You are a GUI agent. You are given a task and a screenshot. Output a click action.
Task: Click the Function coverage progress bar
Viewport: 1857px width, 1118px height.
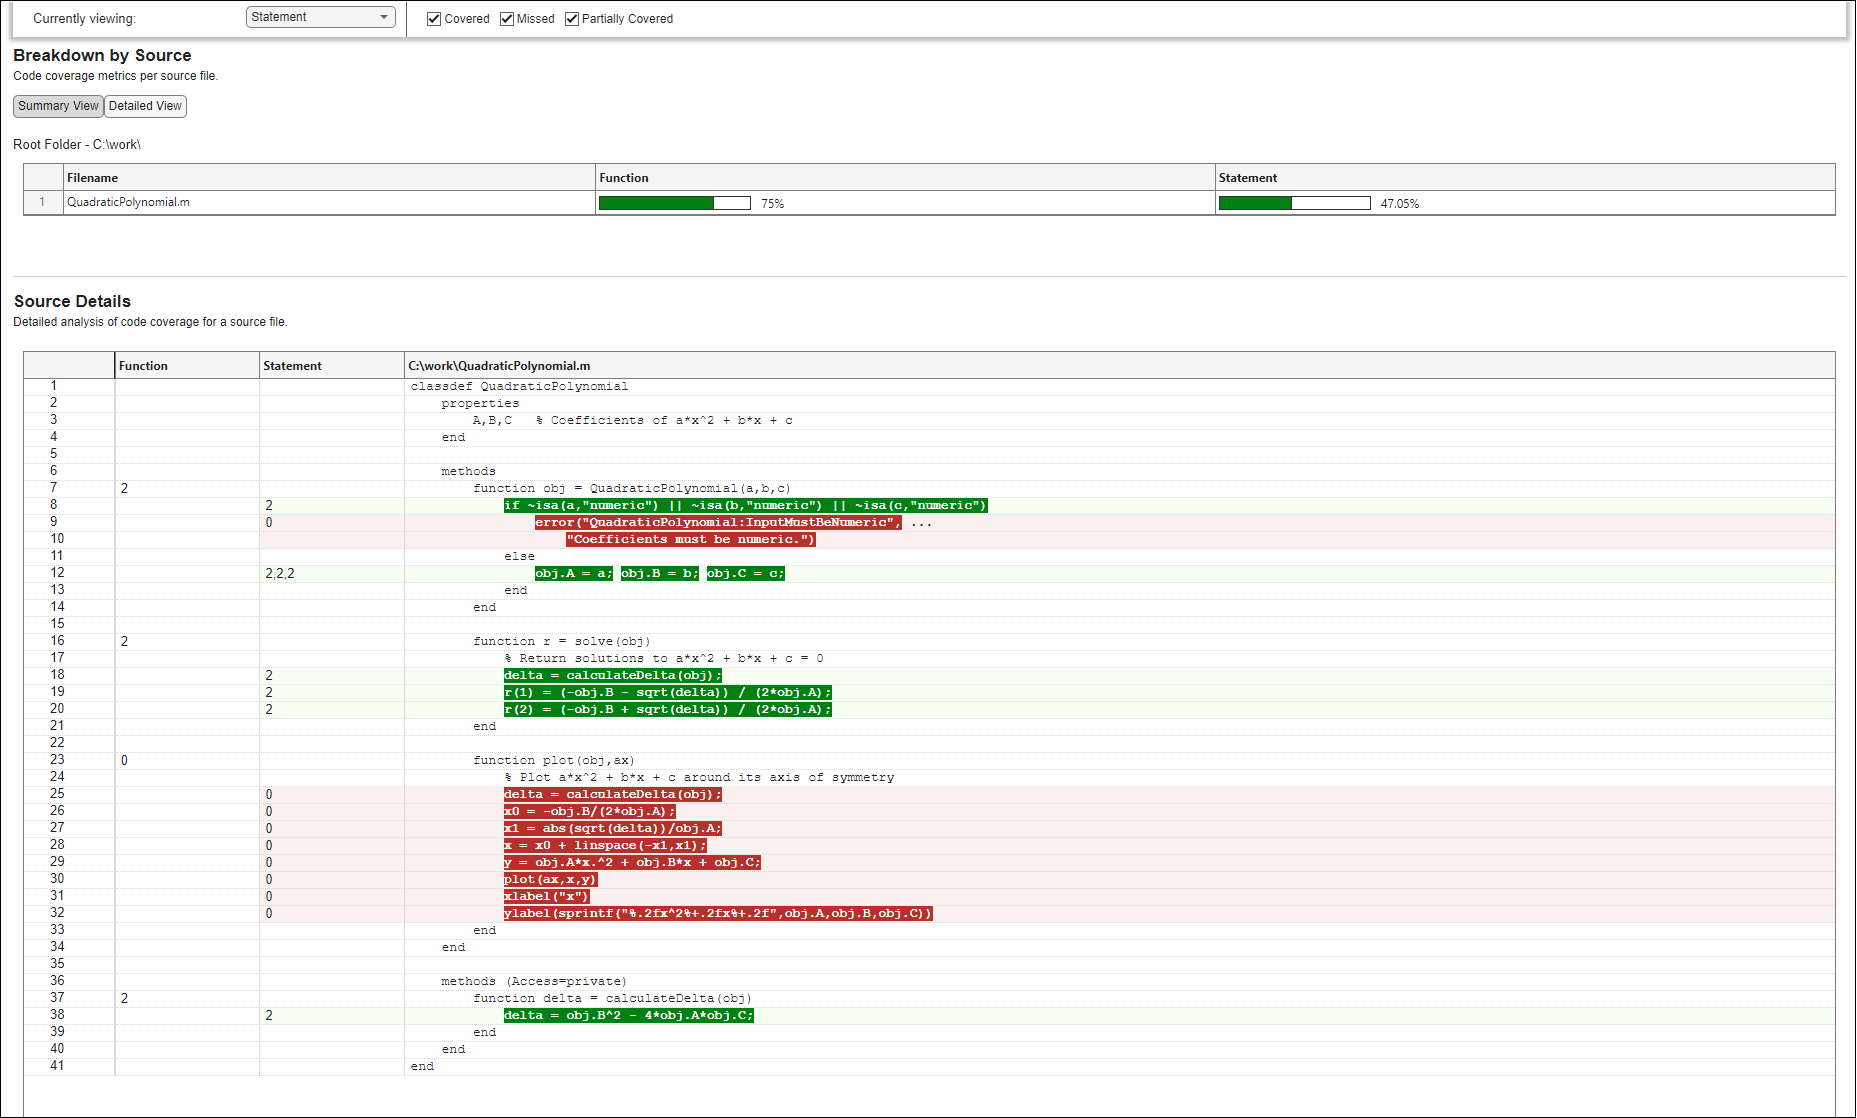click(674, 203)
